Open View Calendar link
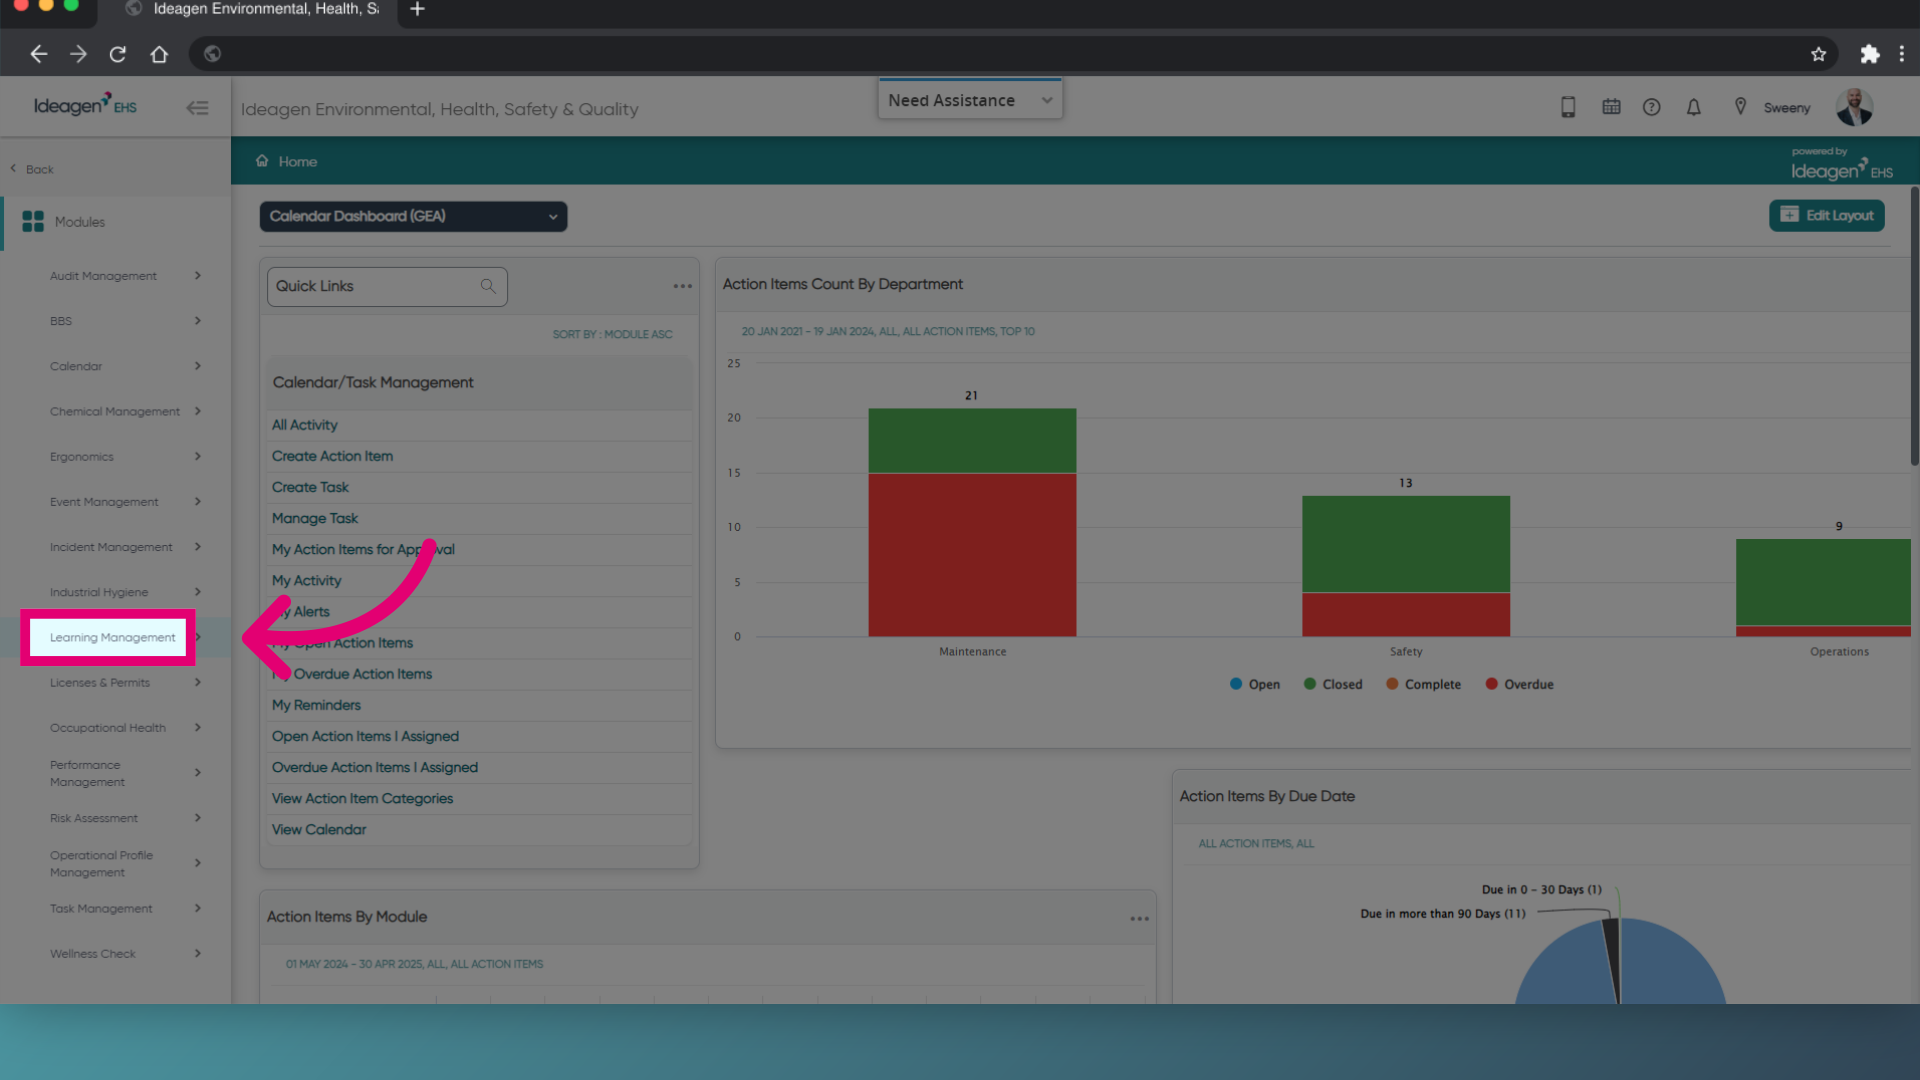Image resolution: width=1920 pixels, height=1080 pixels. click(x=319, y=829)
